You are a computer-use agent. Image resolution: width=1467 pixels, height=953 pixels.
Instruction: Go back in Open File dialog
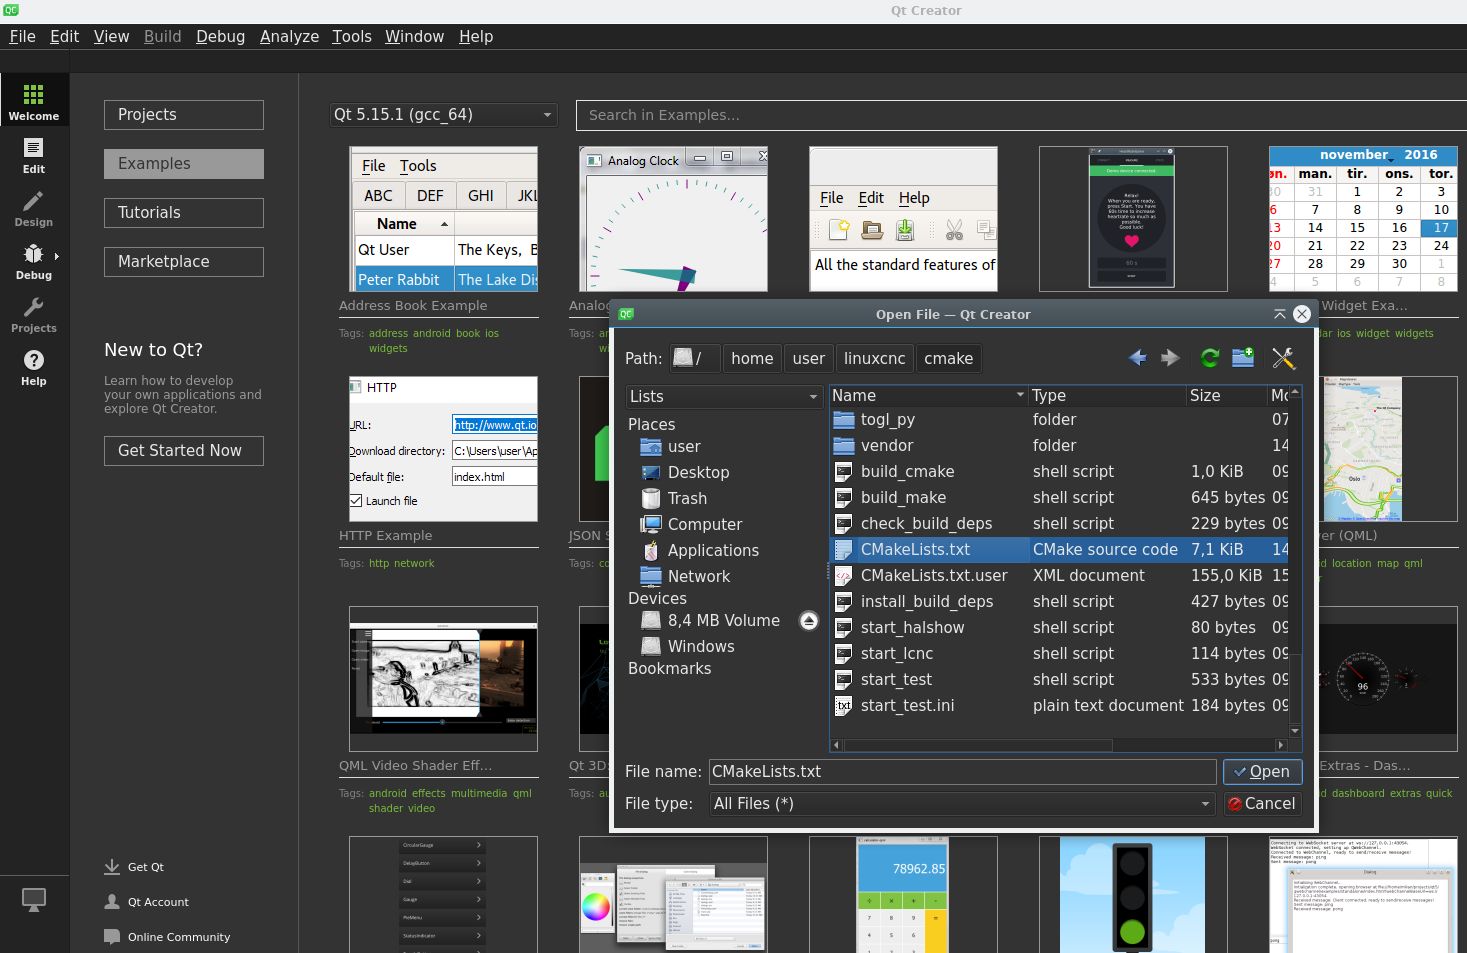tap(1137, 358)
